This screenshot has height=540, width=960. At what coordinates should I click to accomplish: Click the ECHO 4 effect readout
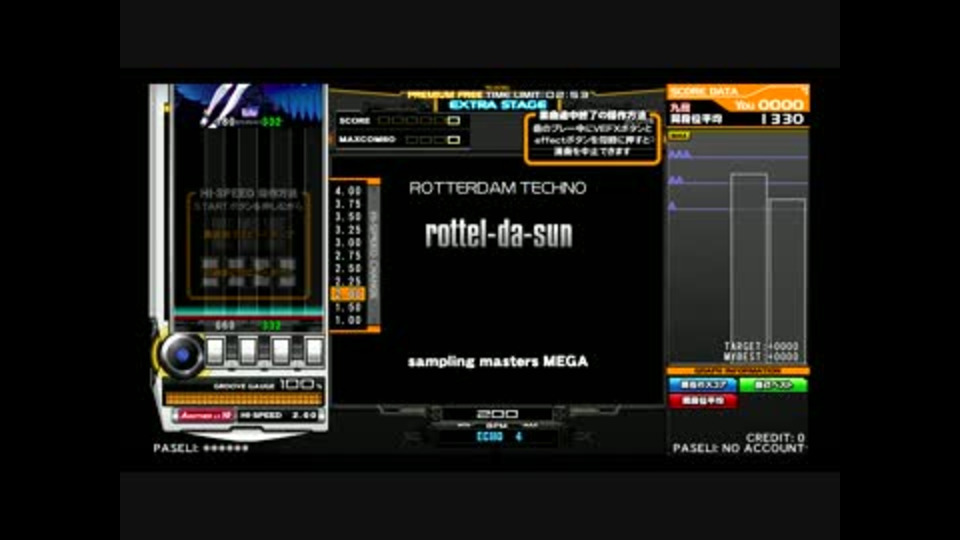pos(499,437)
